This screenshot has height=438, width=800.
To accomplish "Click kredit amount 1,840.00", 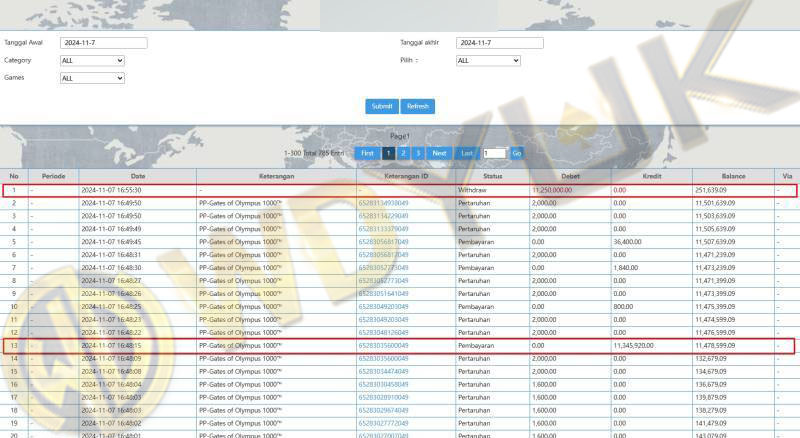I will click(x=626, y=268).
